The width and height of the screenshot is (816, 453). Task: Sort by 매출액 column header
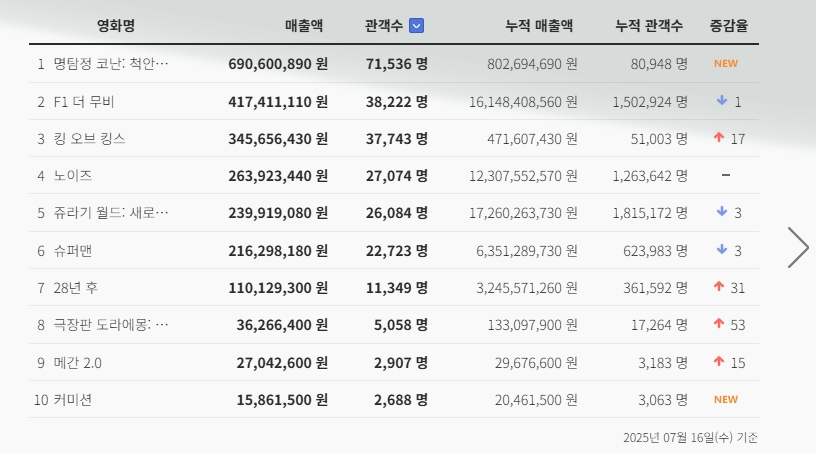point(303,27)
